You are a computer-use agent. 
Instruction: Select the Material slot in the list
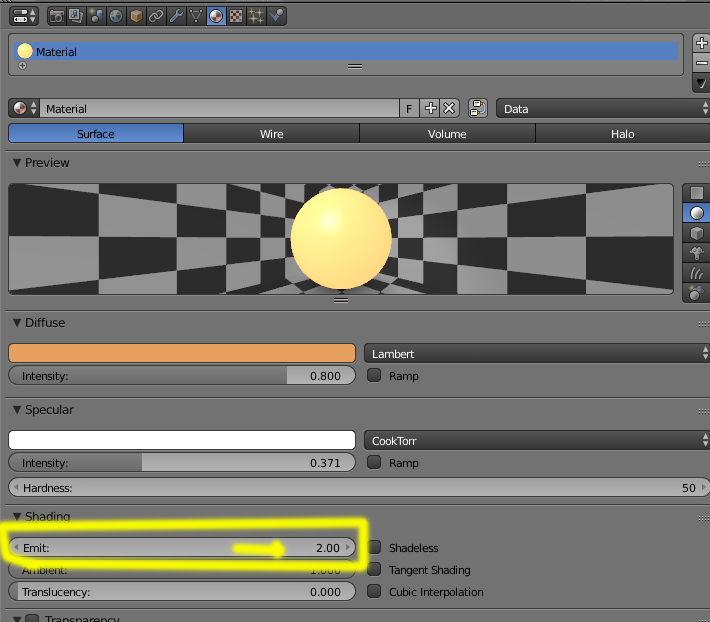[x=346, y=52]
